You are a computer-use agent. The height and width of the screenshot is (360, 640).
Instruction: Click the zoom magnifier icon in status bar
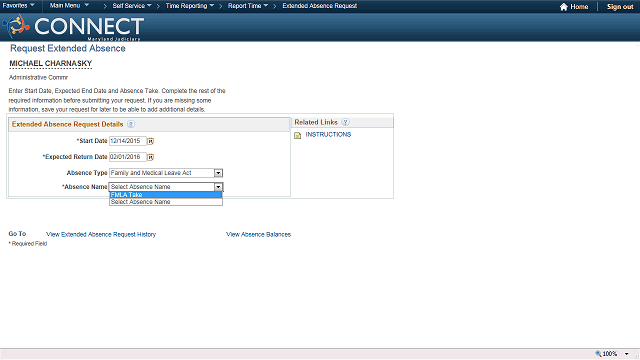coord(598,354)
